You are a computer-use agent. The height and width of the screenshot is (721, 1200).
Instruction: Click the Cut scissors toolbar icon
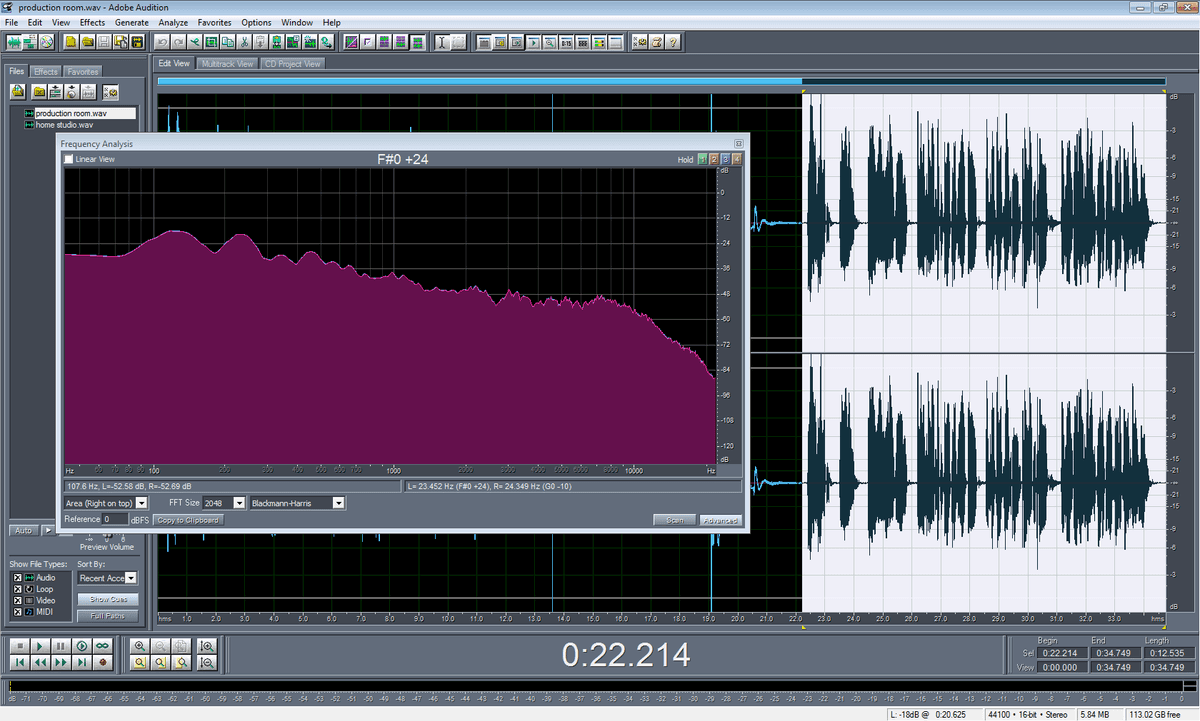[244, 42]
